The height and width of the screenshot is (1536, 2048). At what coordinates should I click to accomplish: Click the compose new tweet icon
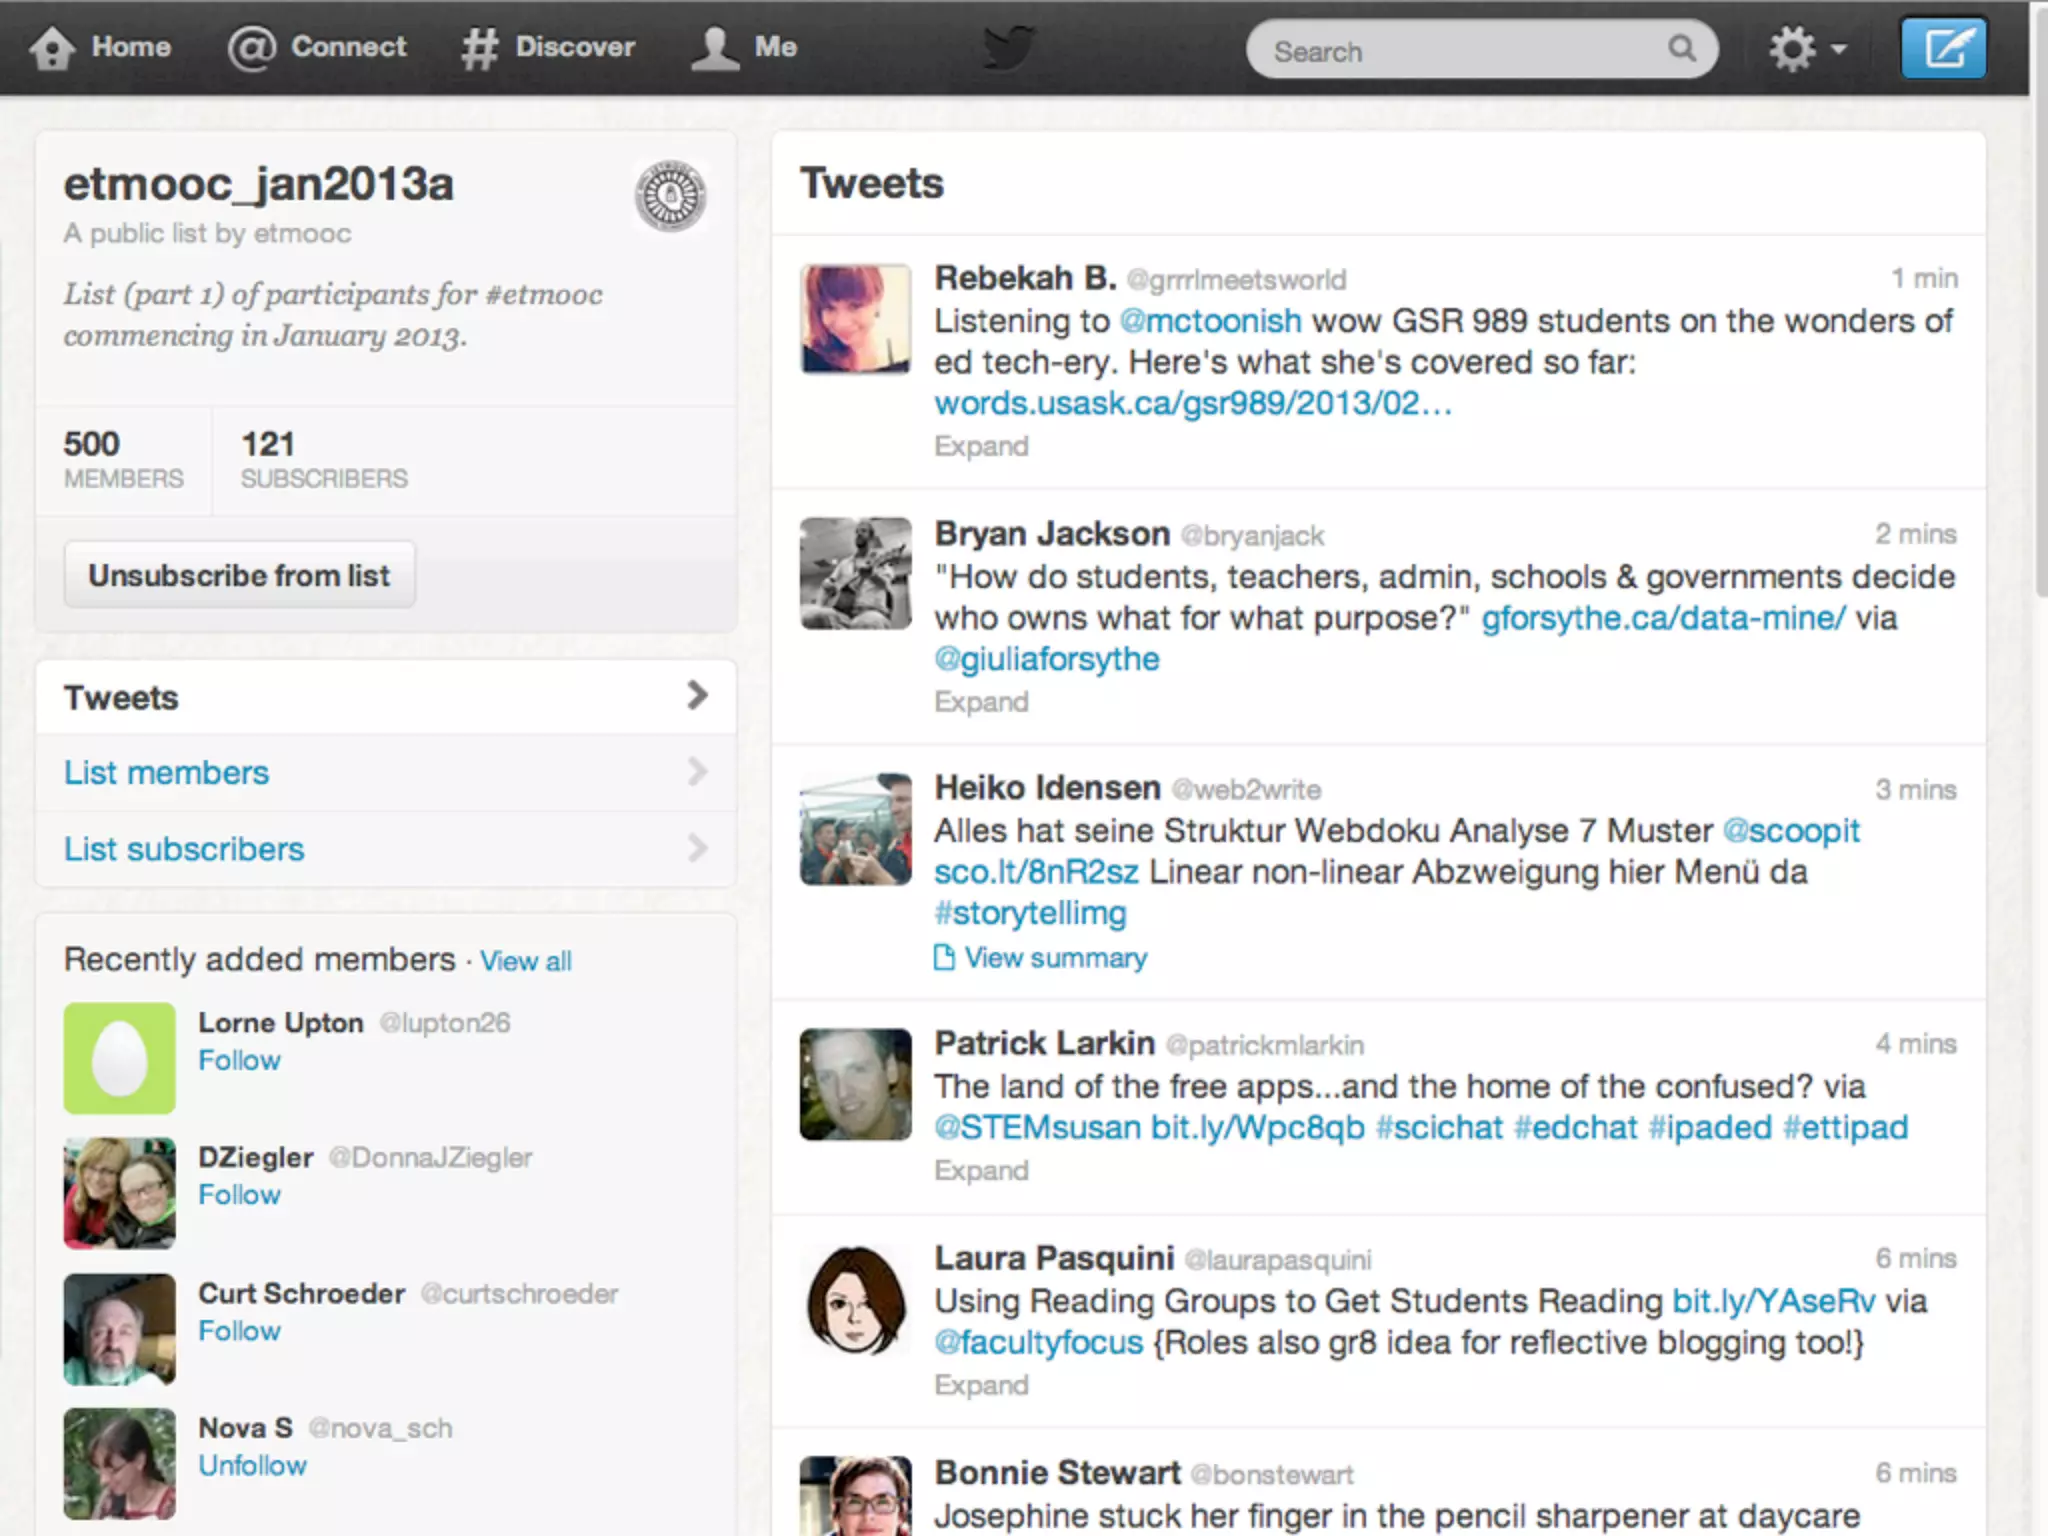[x=1942, y=48]
